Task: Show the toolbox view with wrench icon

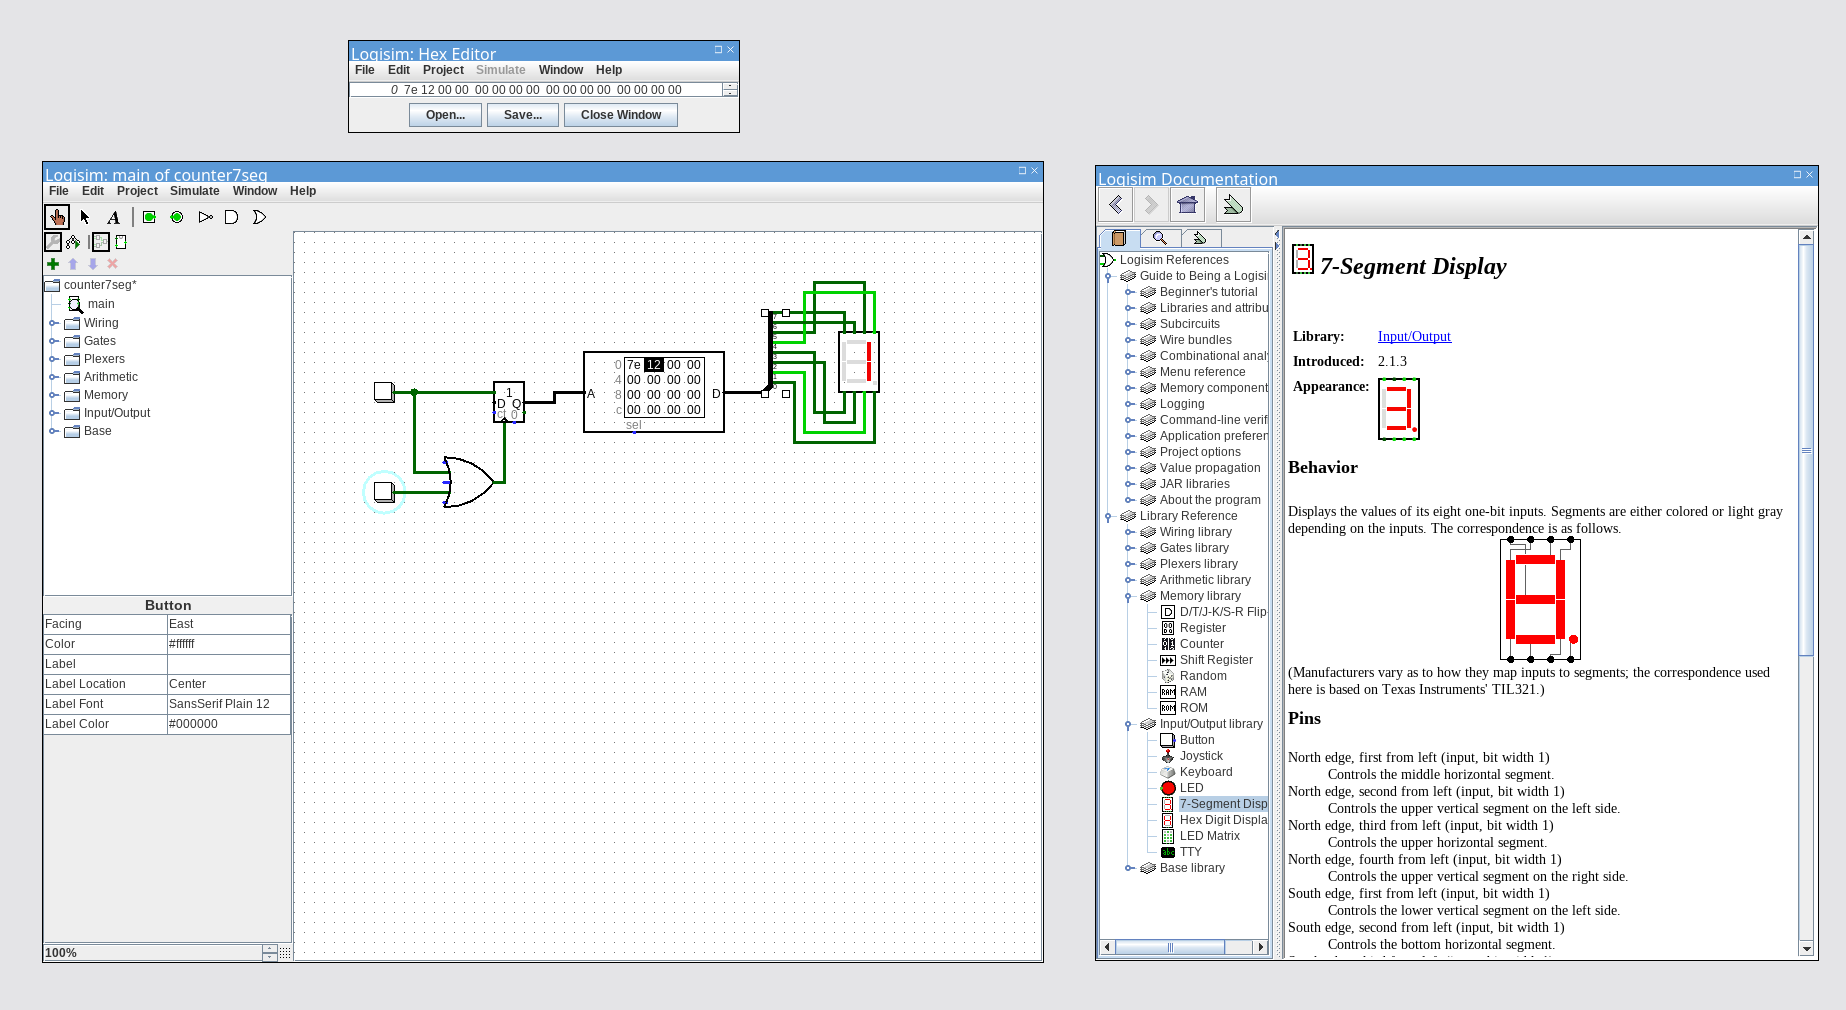Action: point(53,242)
